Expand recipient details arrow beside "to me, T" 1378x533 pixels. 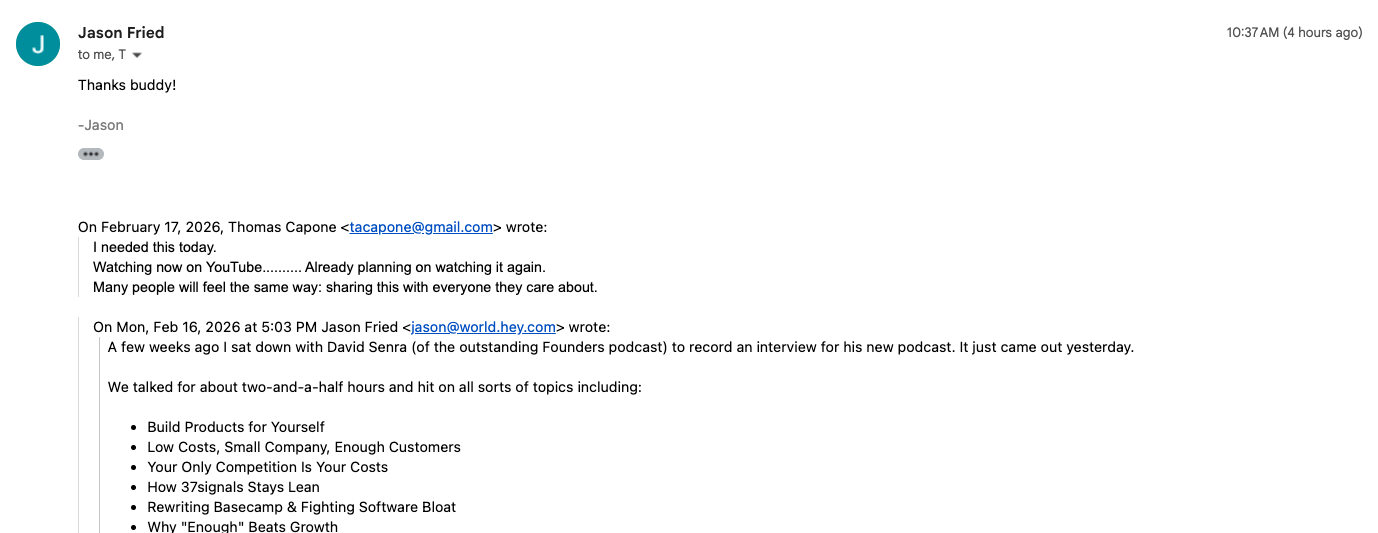click(137, 55)
